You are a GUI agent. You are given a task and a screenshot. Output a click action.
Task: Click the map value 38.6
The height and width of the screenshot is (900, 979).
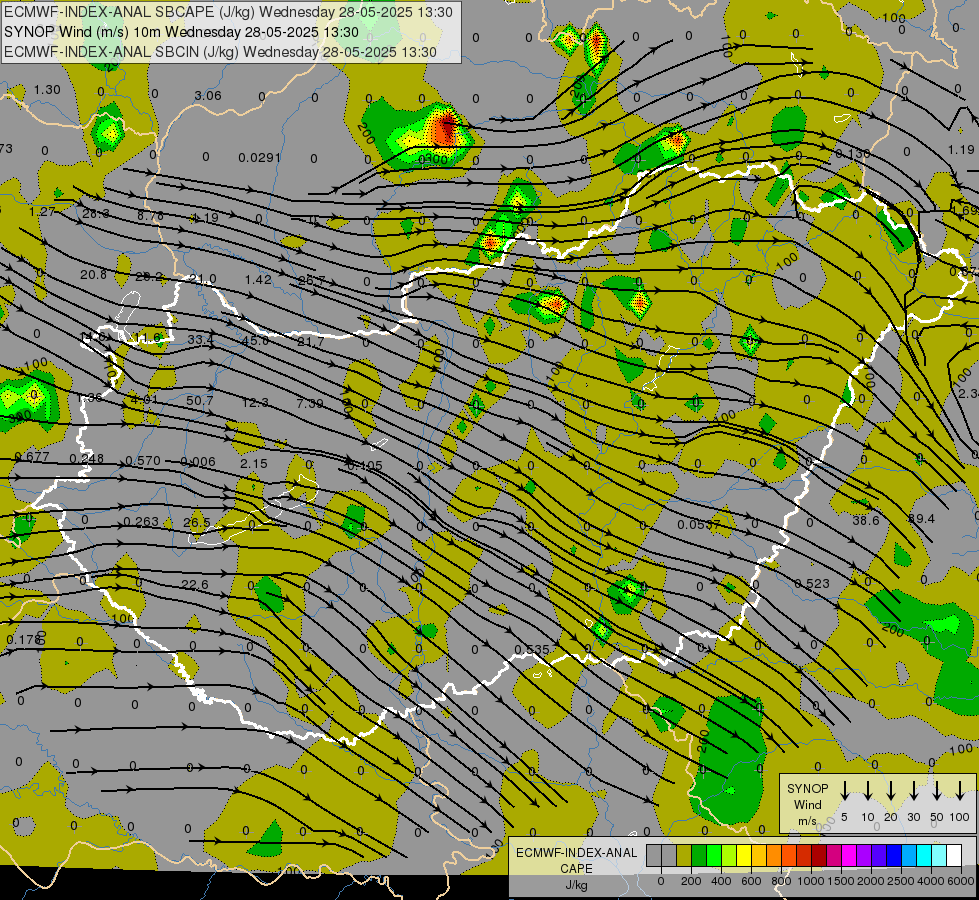coord(866,520)
